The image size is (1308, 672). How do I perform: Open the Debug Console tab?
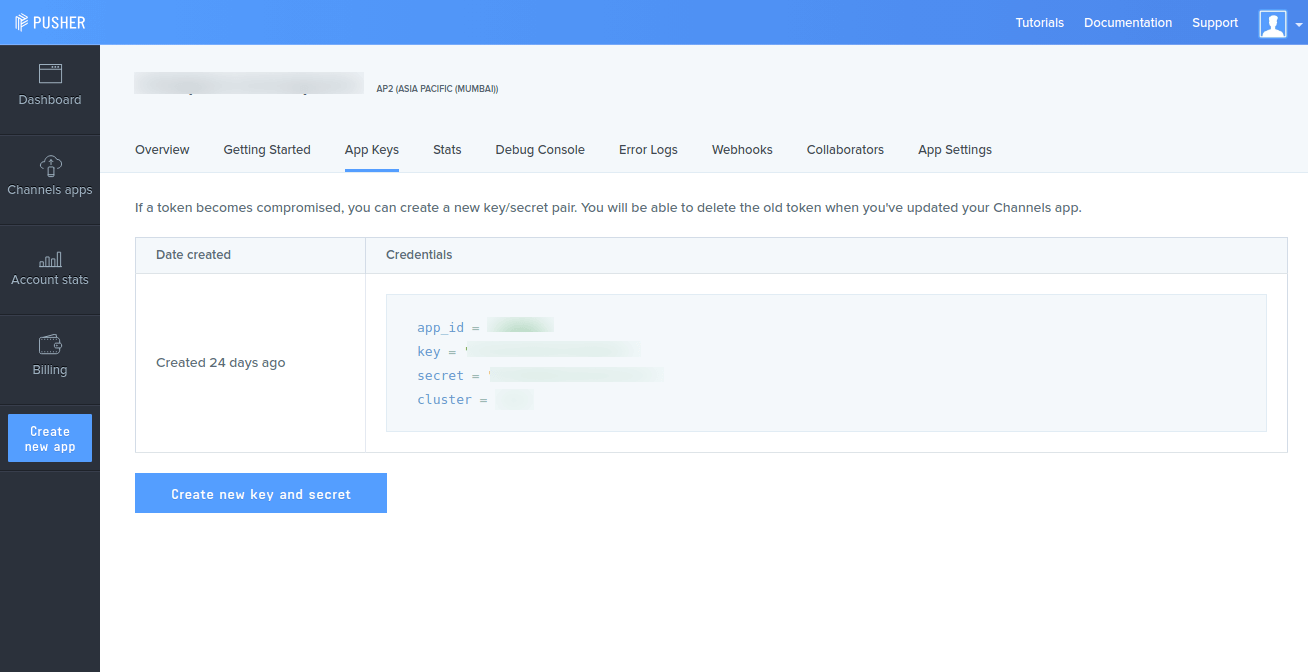[540, 150]
